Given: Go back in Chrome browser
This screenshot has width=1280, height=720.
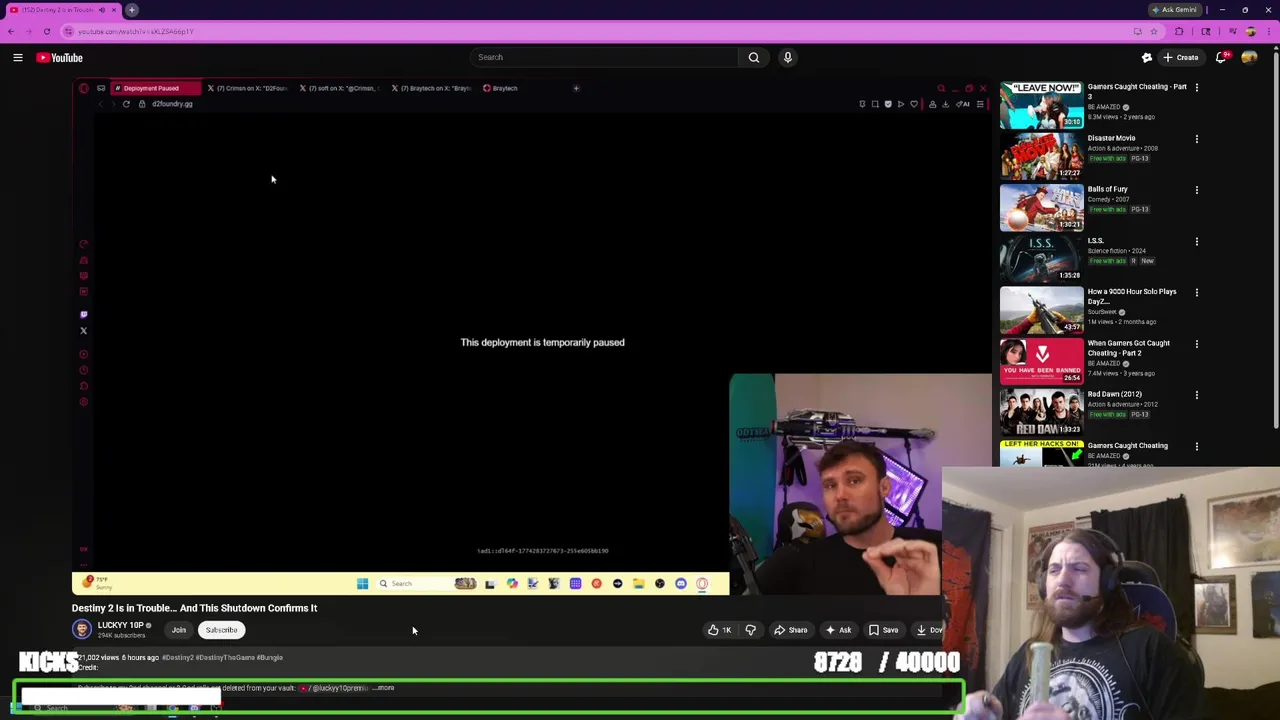Looking at the screenshot, I should click(11, 31).
